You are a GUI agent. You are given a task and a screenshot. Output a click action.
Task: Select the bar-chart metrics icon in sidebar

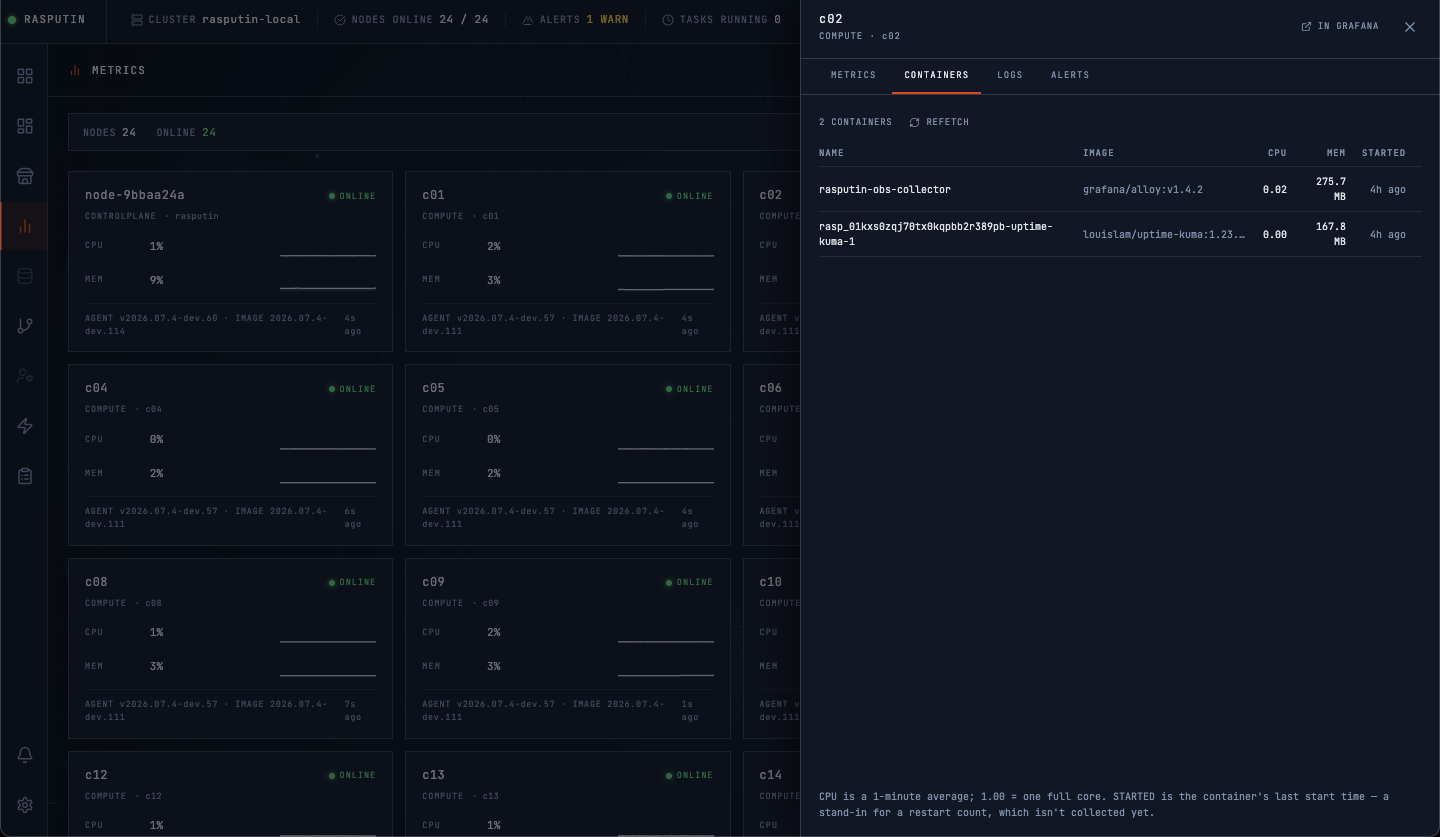pos(25,226)
